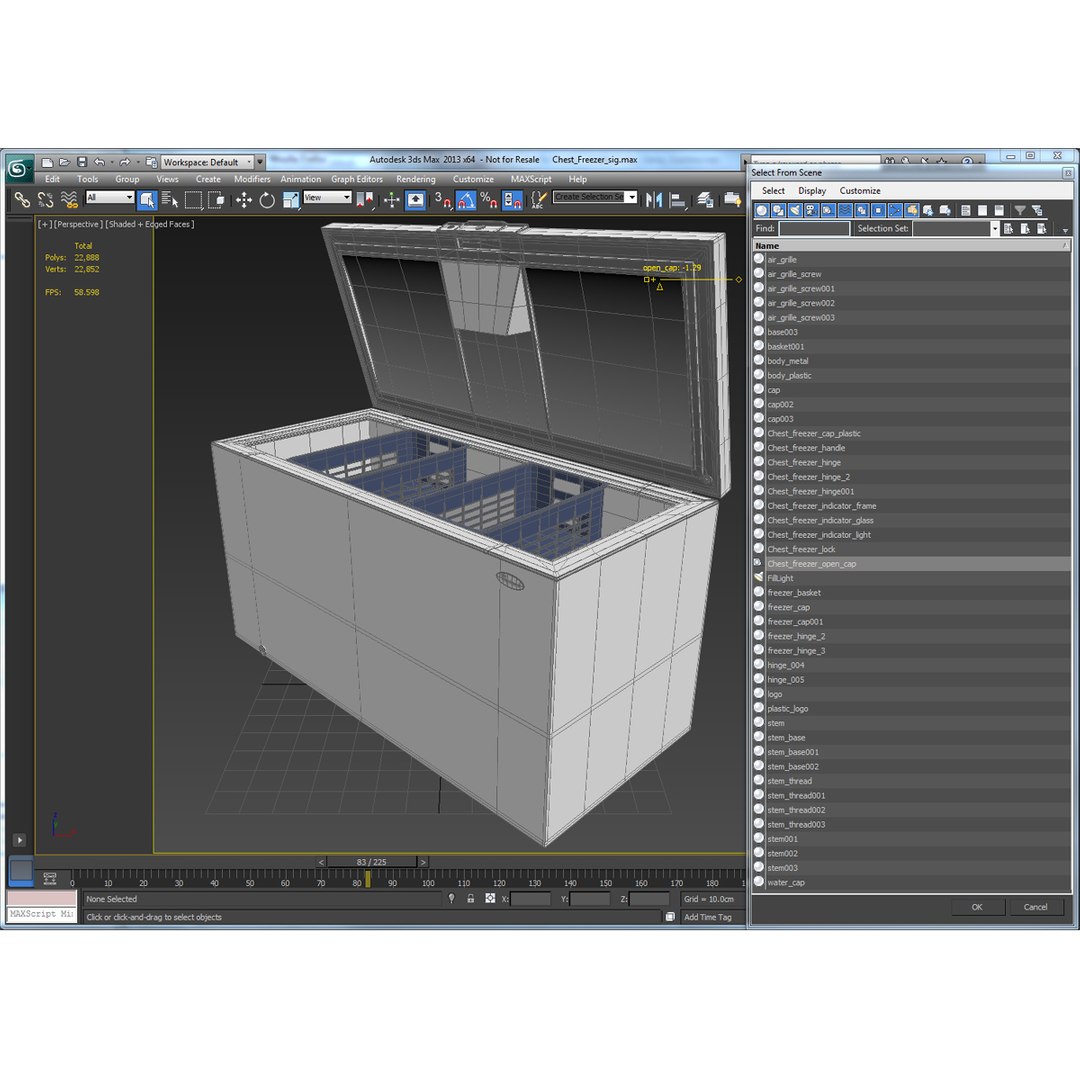Toggle the Selection Lock padlock in status bar
The width and height of the screenshot is (1080, 1080).
coord(470,898)
